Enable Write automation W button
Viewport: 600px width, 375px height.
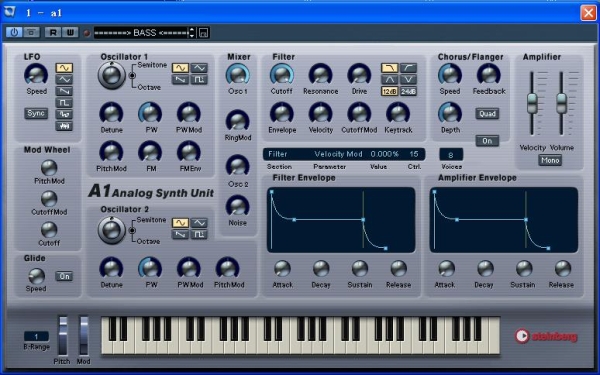[x=70, y=33]
